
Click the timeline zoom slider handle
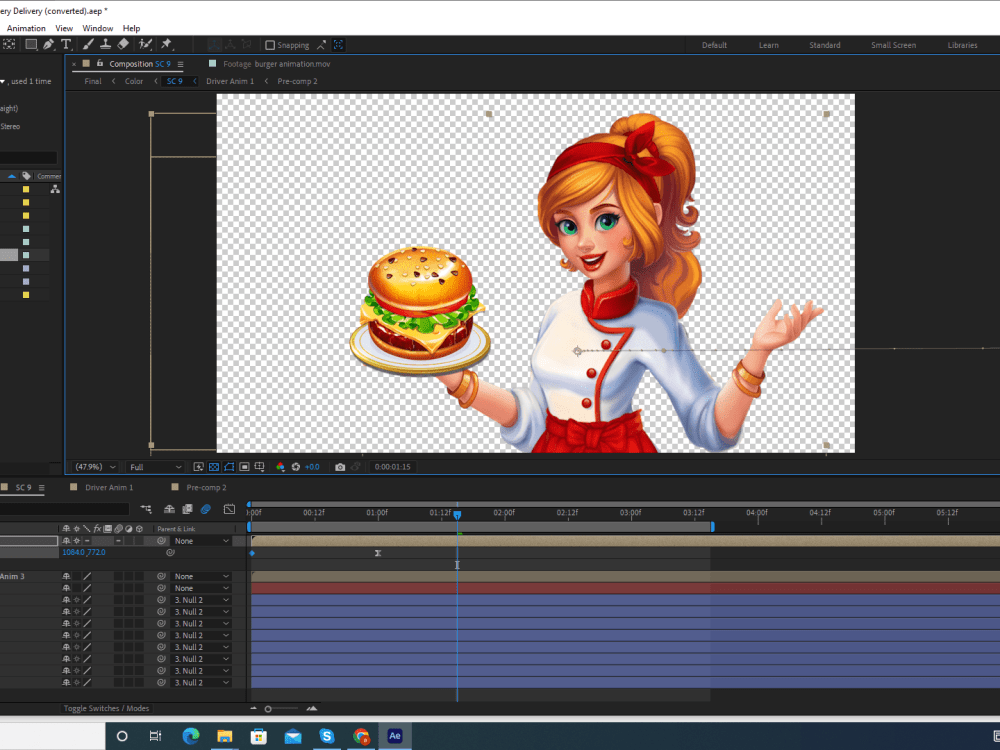pyautogui.click(x=268, y=709)
